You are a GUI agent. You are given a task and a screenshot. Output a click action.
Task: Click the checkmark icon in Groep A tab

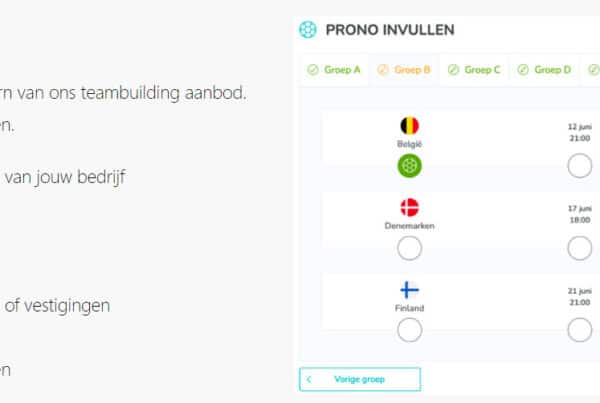(313, 70)
